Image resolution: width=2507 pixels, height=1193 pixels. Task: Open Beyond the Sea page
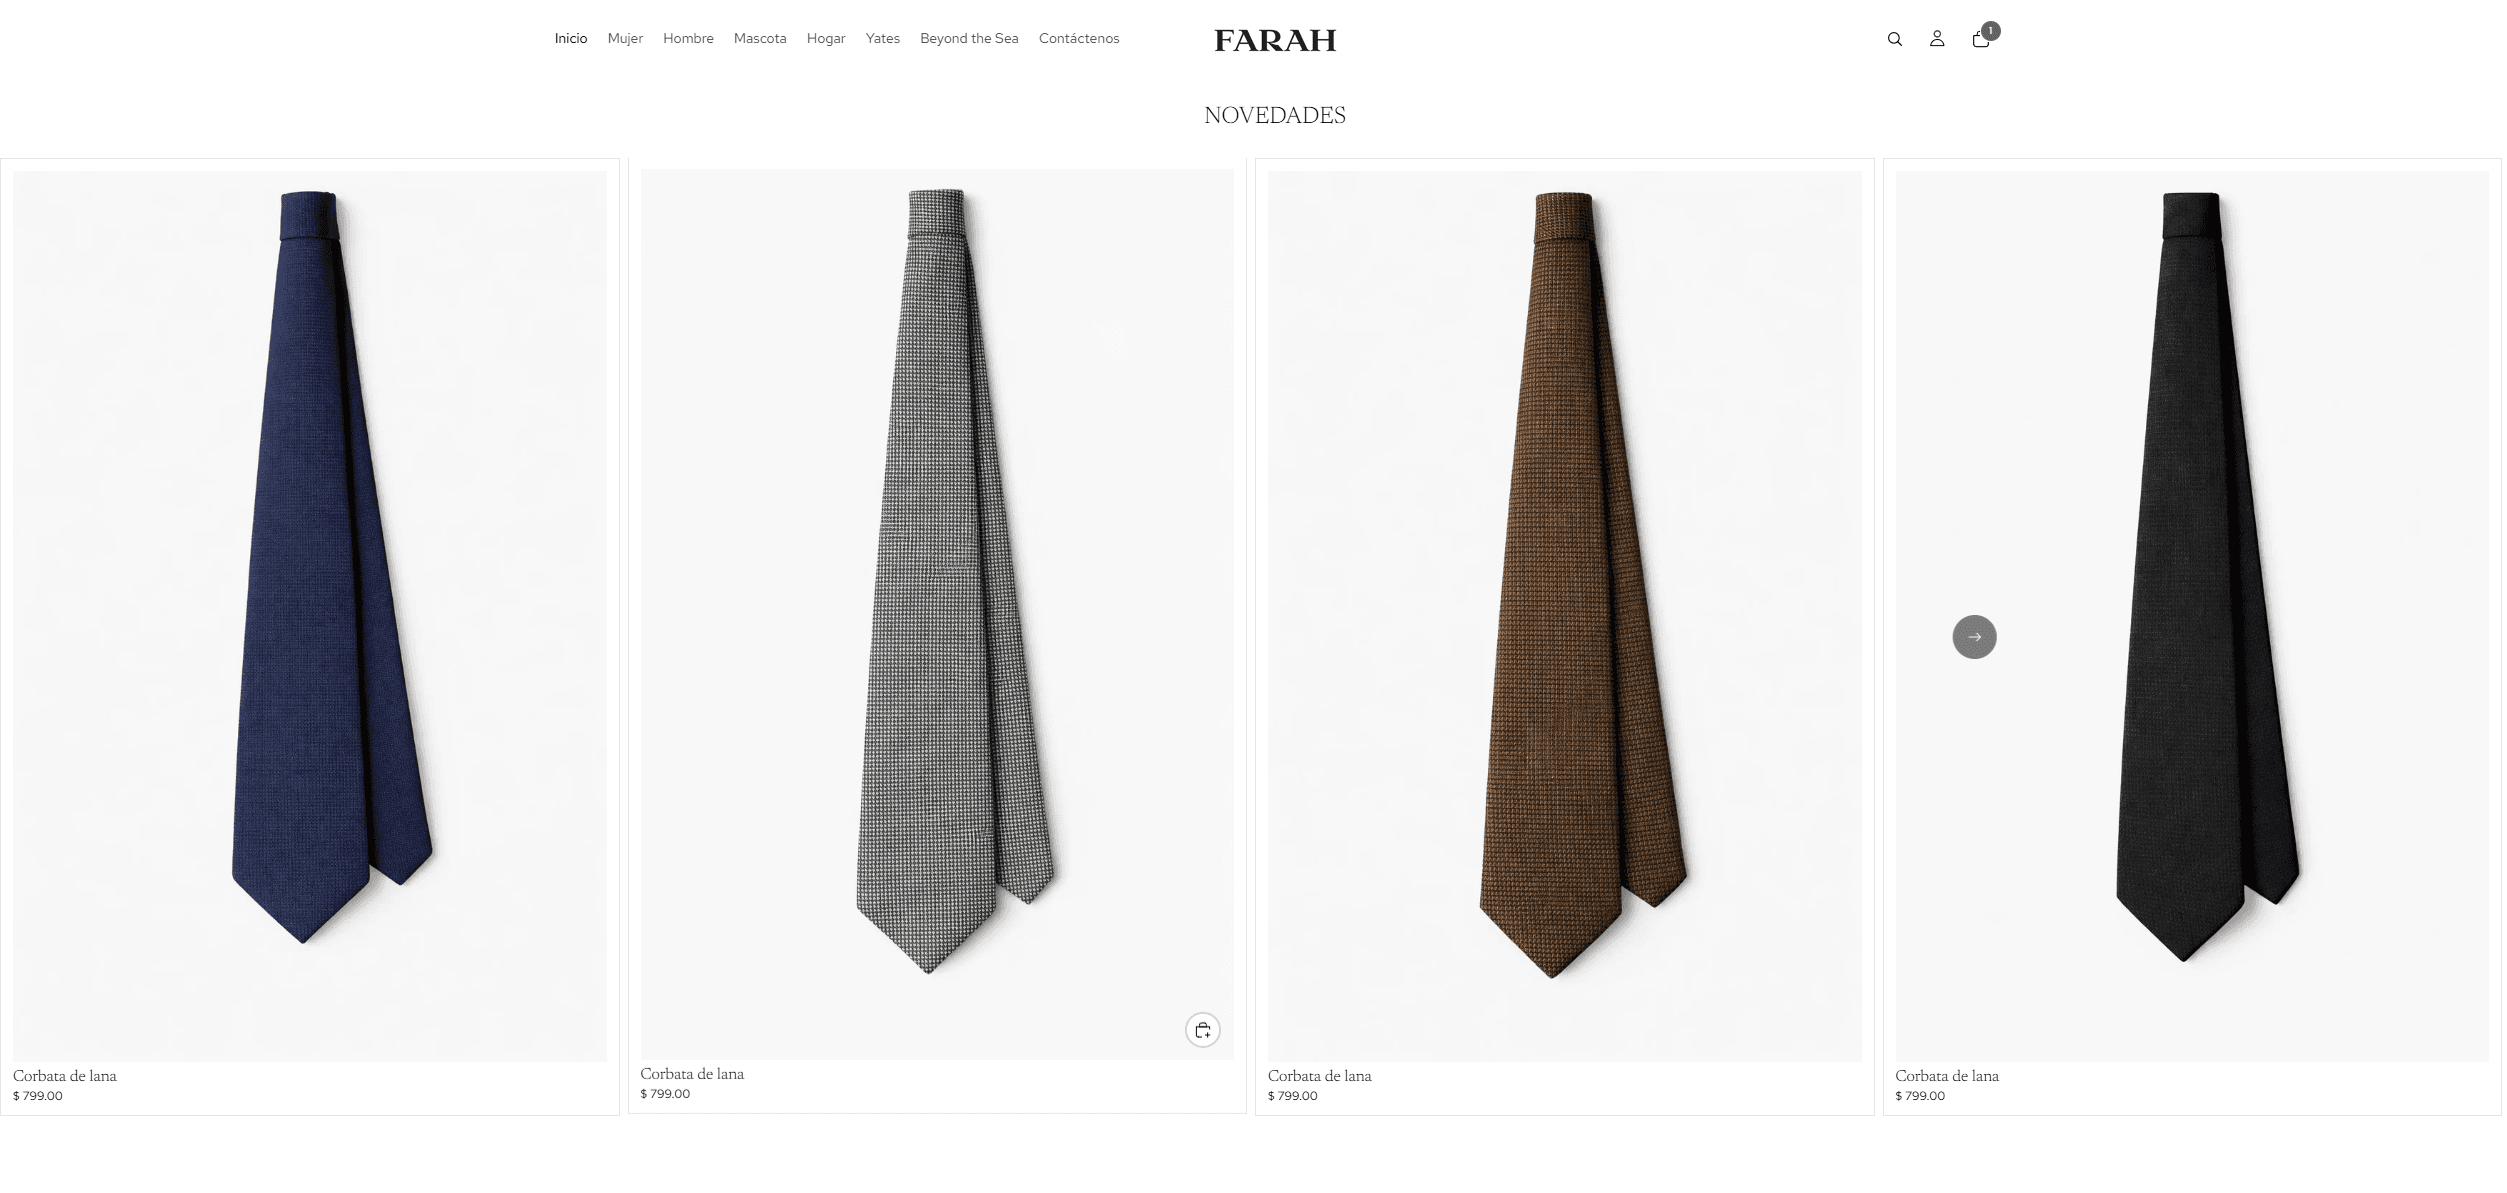click(969, 38)
